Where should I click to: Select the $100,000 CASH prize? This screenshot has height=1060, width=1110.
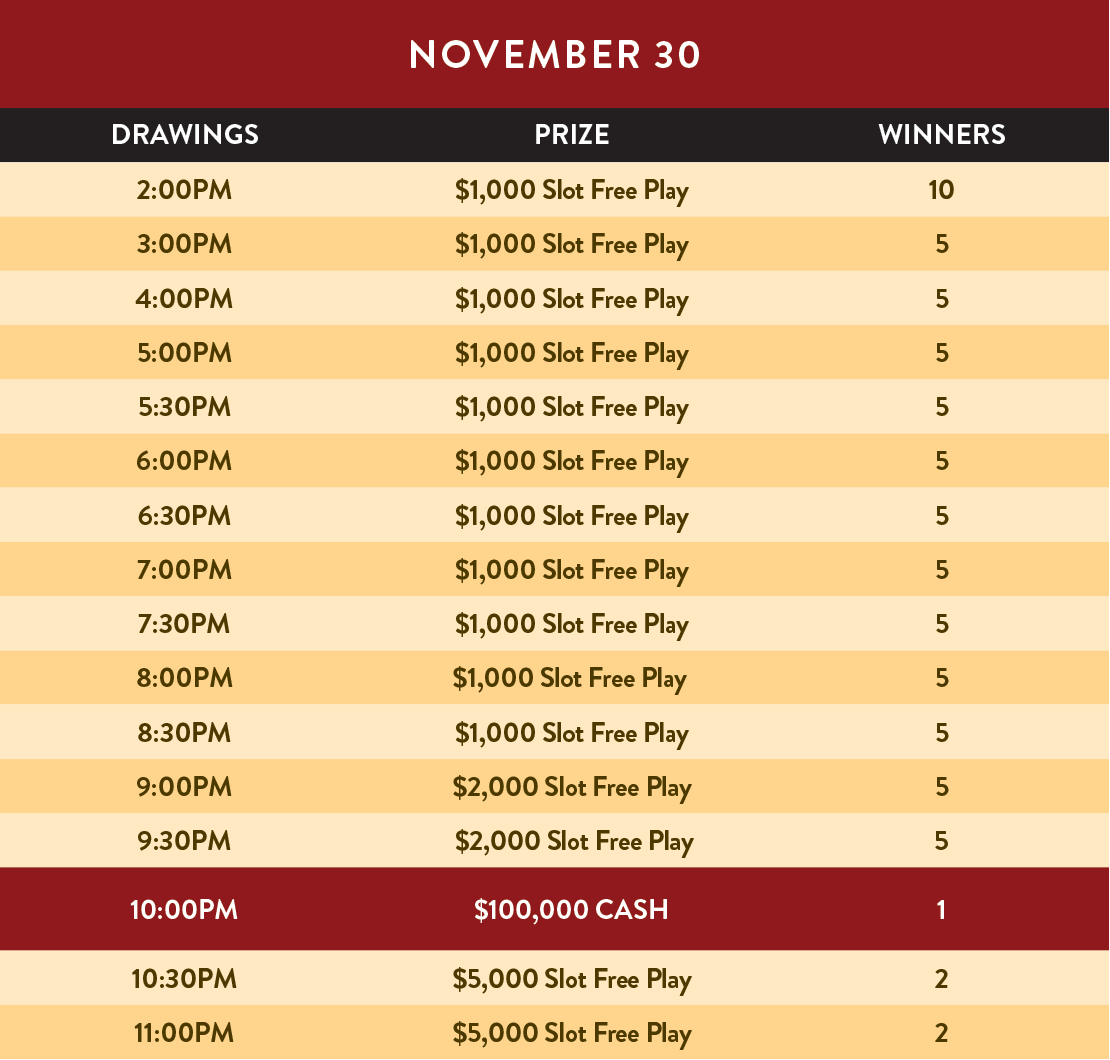pos(571,910)
